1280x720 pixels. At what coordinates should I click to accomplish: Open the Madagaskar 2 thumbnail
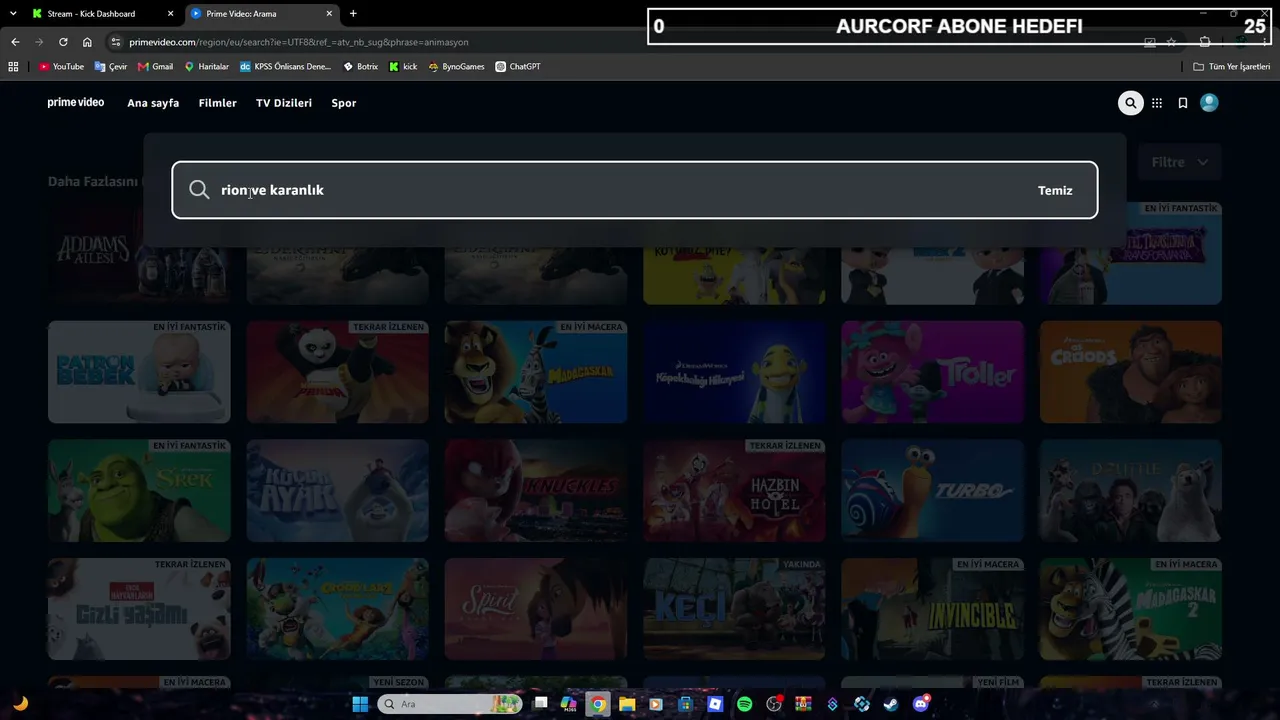(x=1131, y=610)
